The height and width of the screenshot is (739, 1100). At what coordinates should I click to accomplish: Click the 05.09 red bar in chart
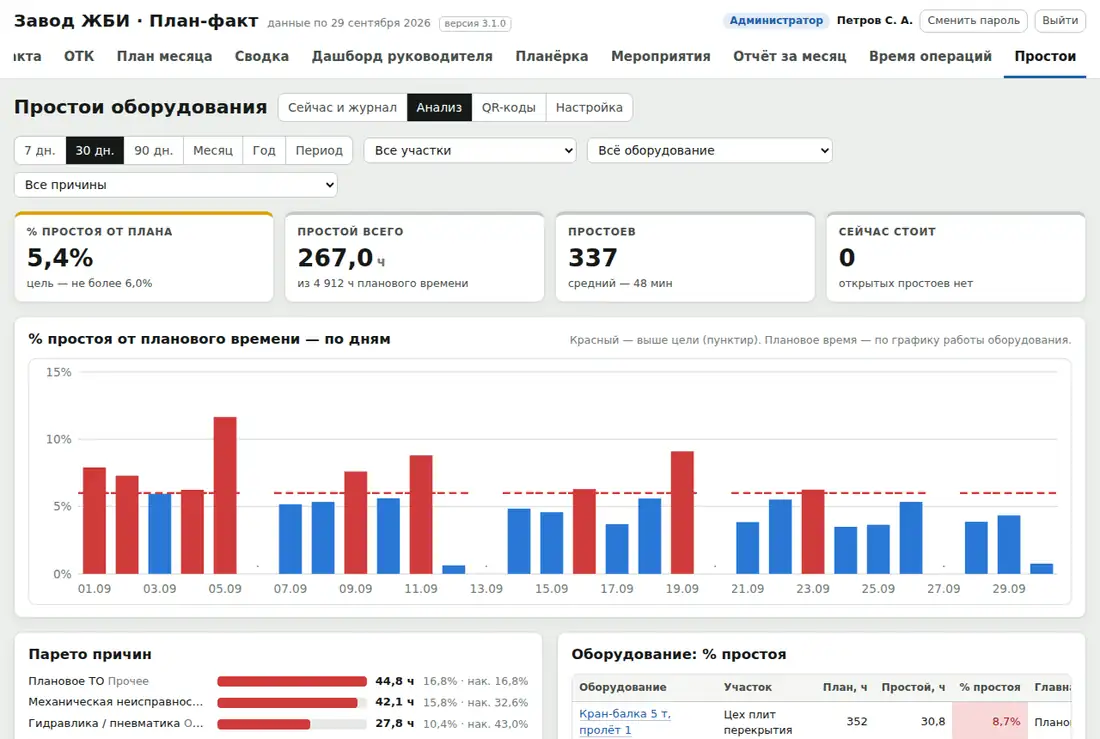pyautogui.click(x=225, y=495)
